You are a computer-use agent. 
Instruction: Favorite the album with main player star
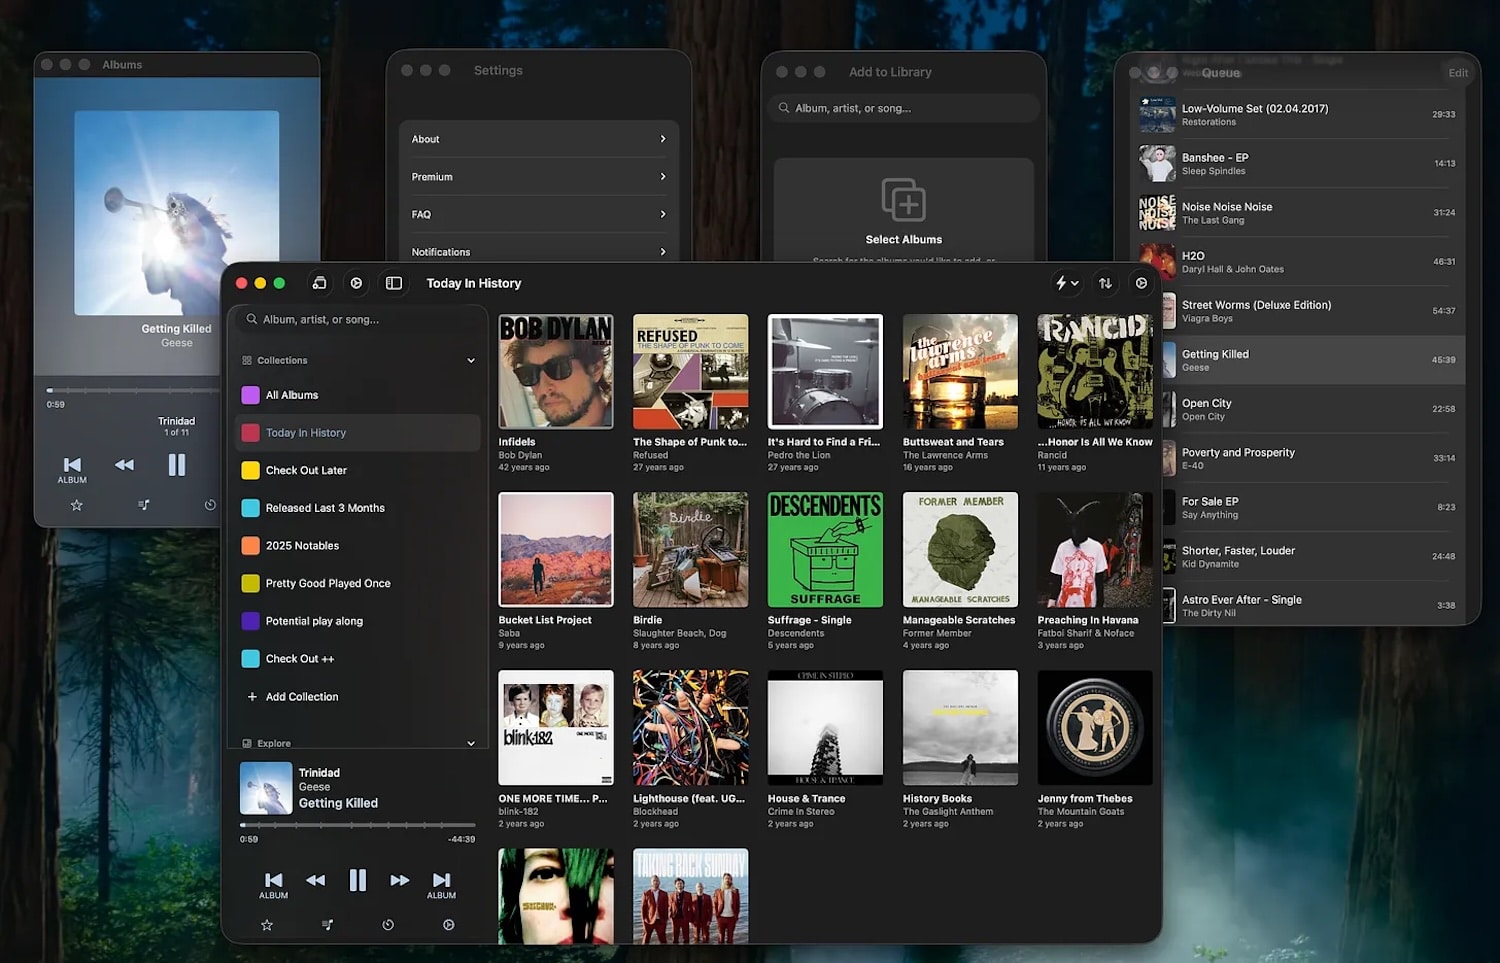267,925
